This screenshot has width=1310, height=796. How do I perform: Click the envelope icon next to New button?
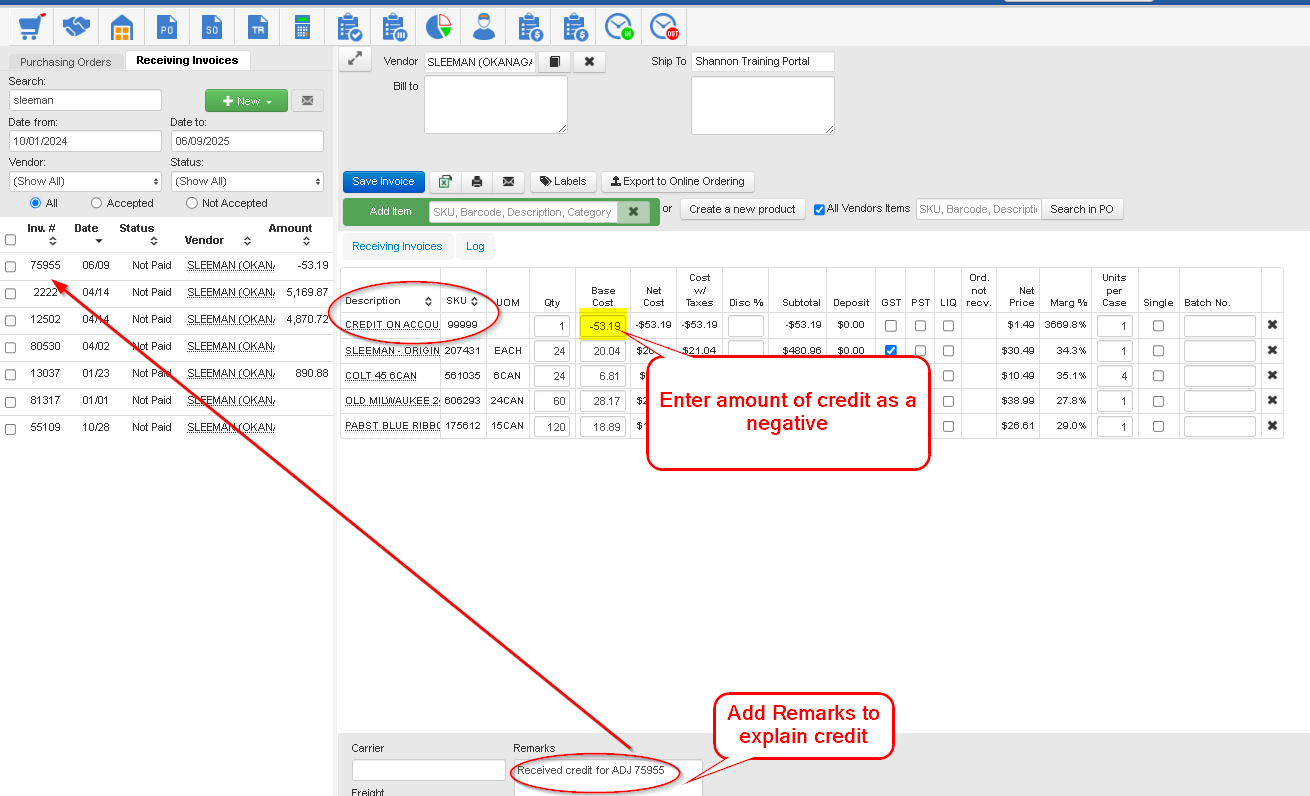[x=307, y=101]
